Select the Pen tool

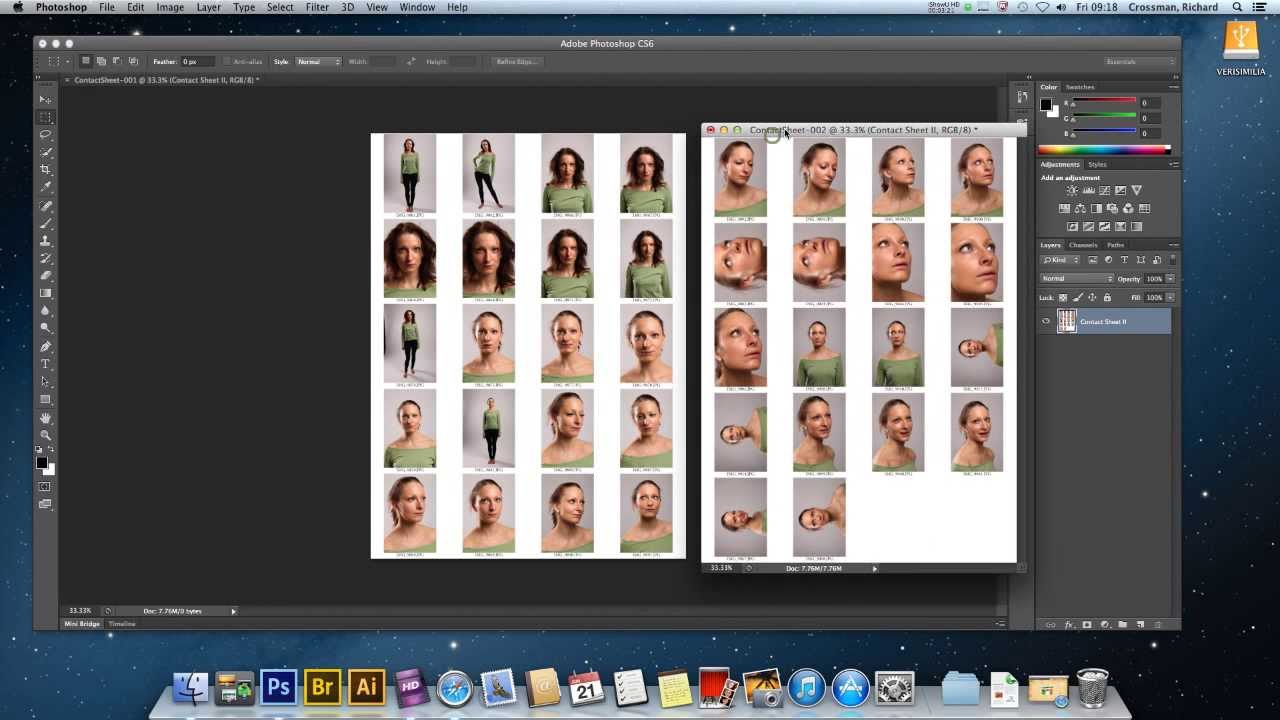46,347
